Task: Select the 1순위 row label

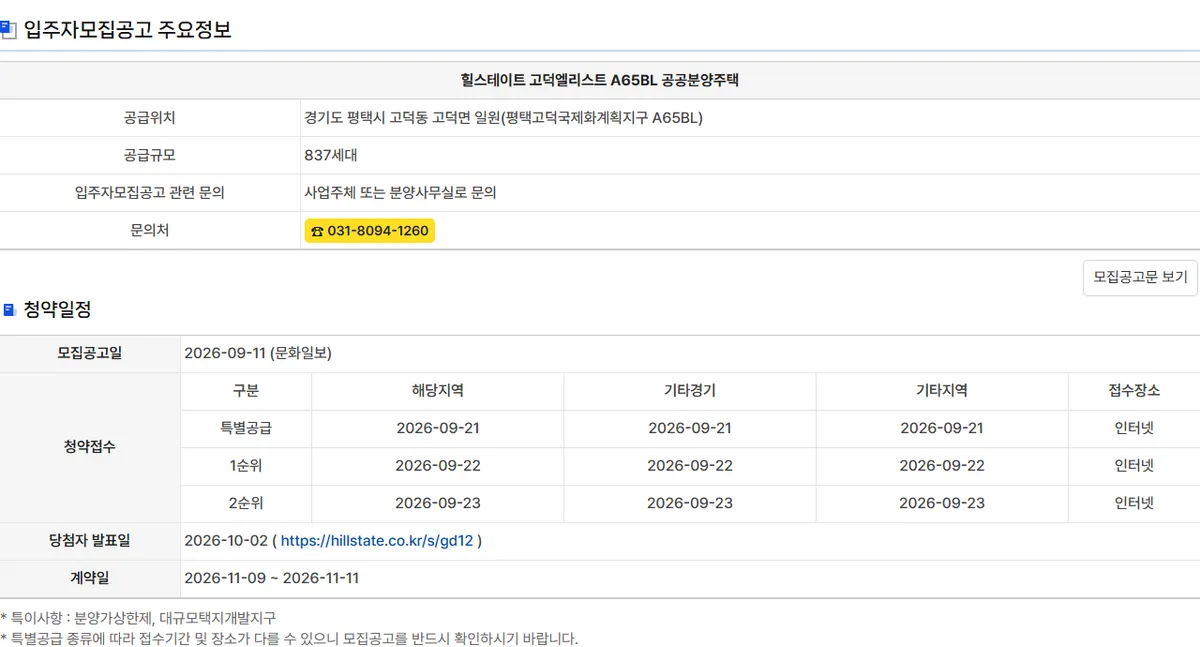Action: tap(246, 466)
